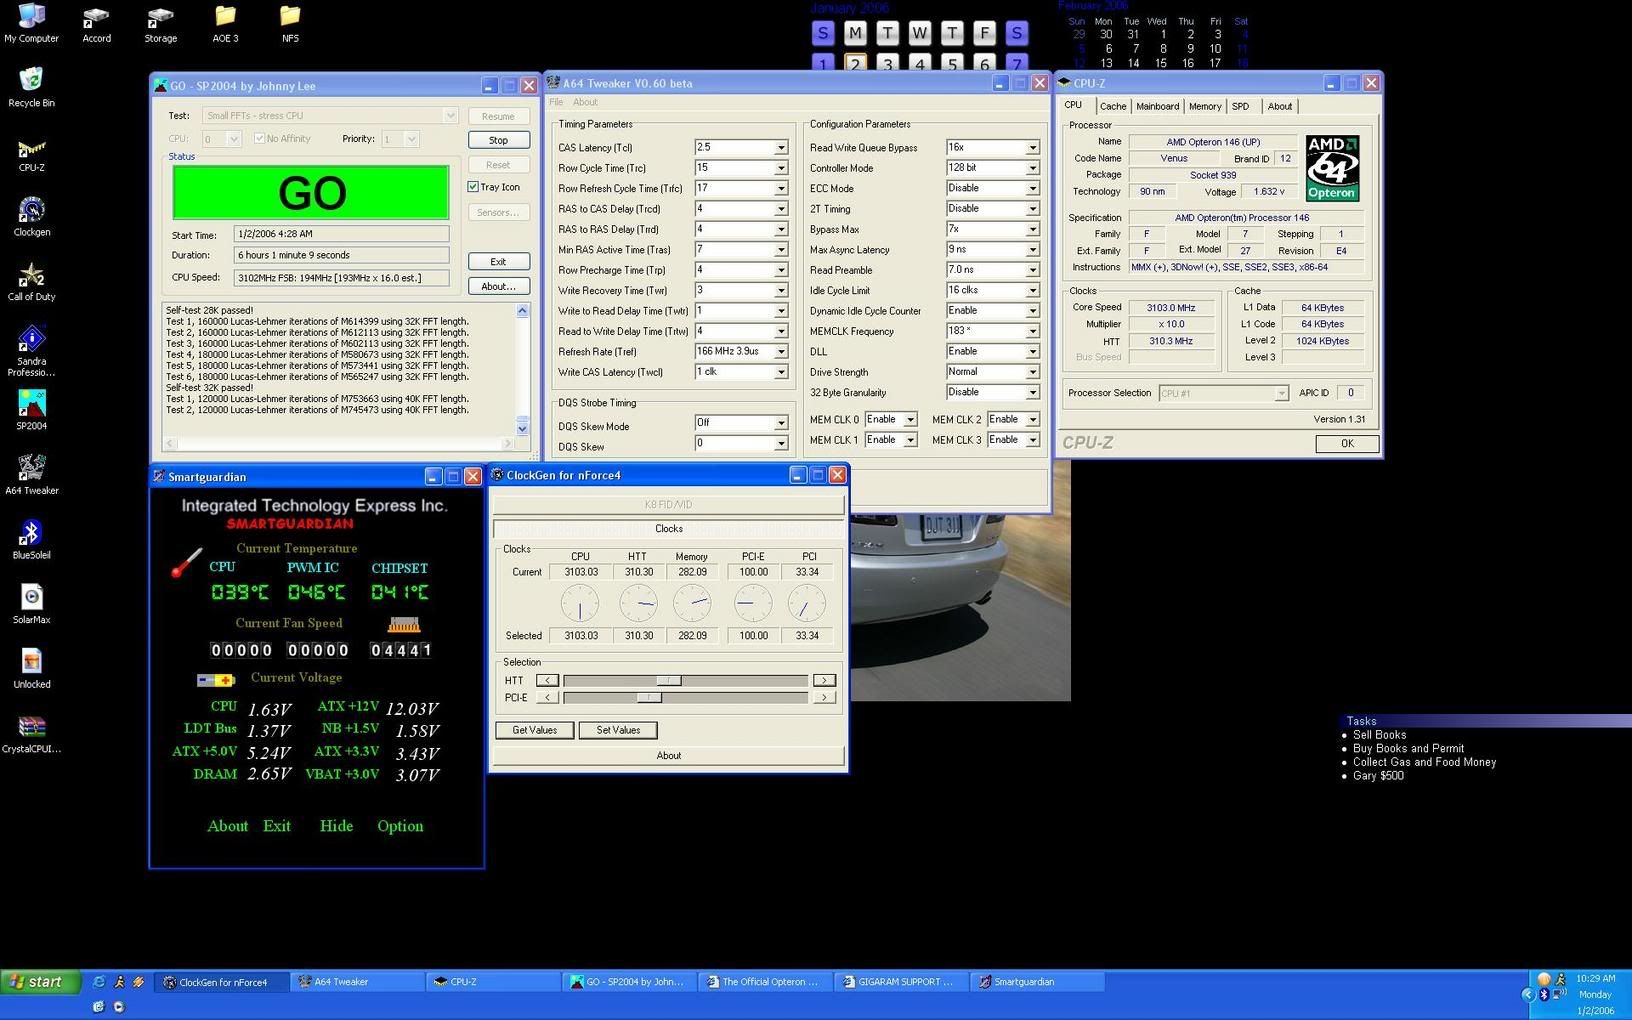Click OK in the CPU-Z window

[1347, 443]
